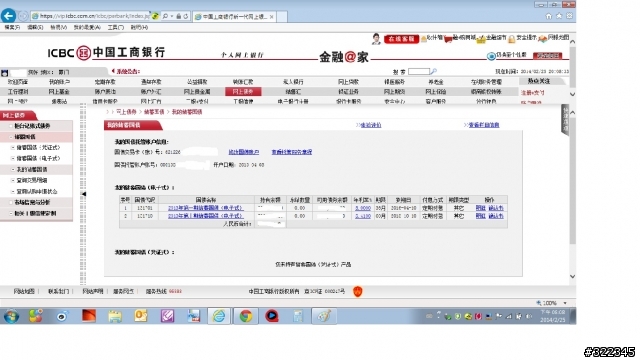The image size is (640, 360).
Task: Close the ICBC browser tab
Action: pos(271,17)
